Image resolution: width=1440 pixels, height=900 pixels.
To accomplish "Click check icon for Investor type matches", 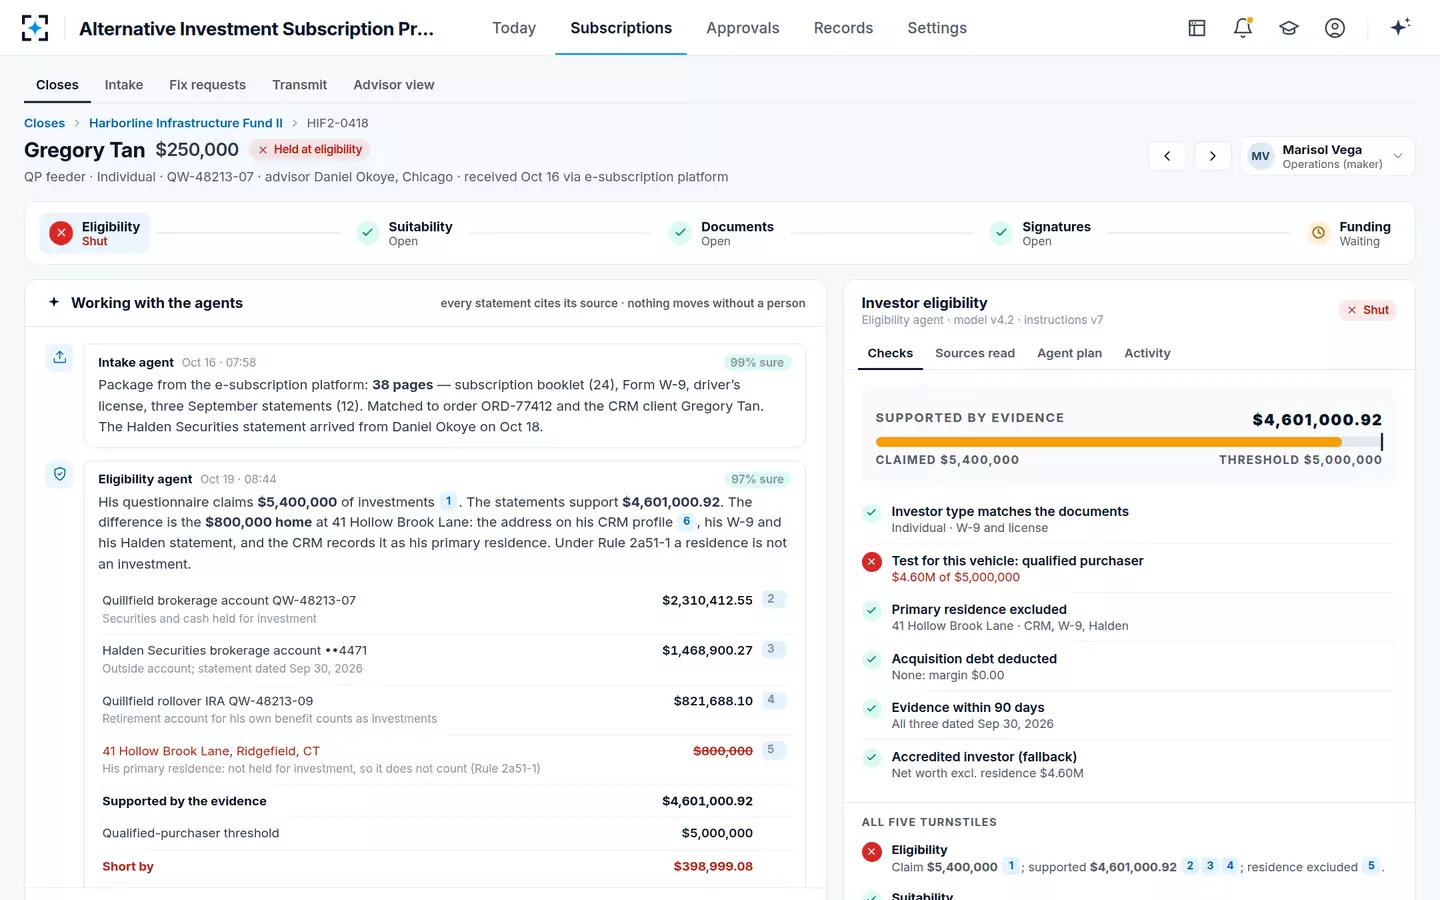I will click(872, 513).
